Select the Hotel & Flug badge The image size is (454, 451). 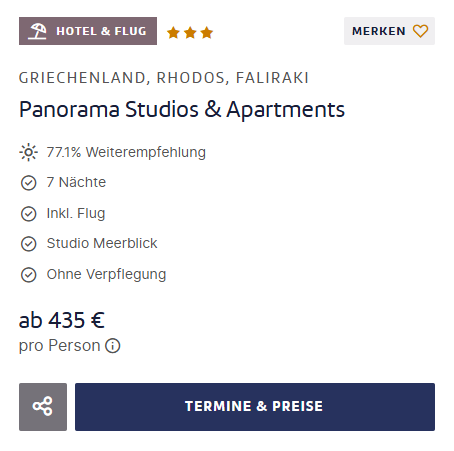(x=88, y=31)
